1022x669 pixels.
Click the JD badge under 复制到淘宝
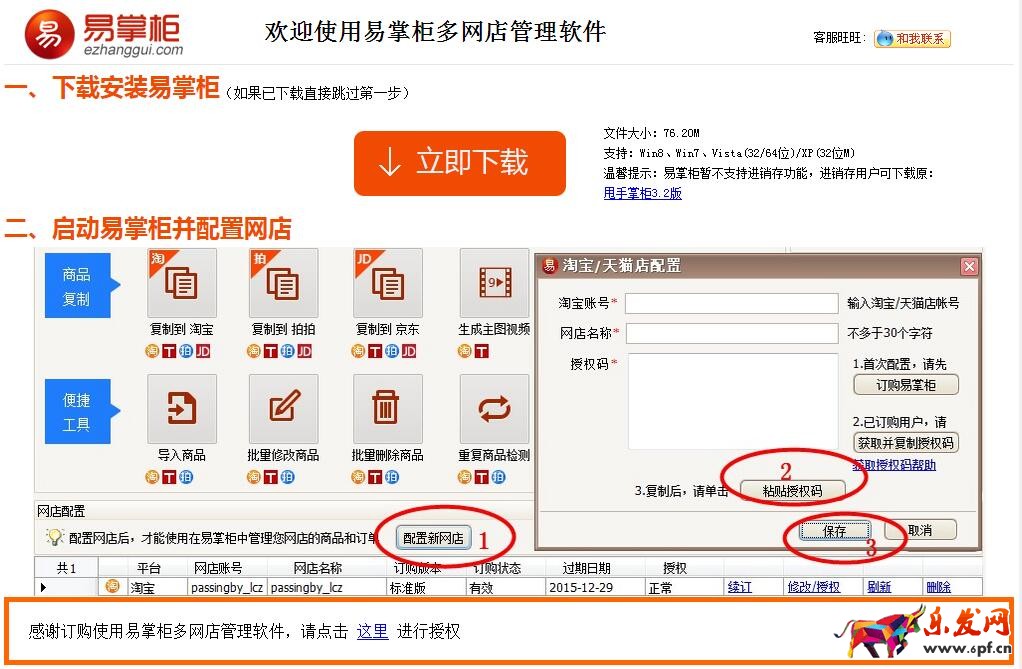pyautogui.click(x=203, y=351)
